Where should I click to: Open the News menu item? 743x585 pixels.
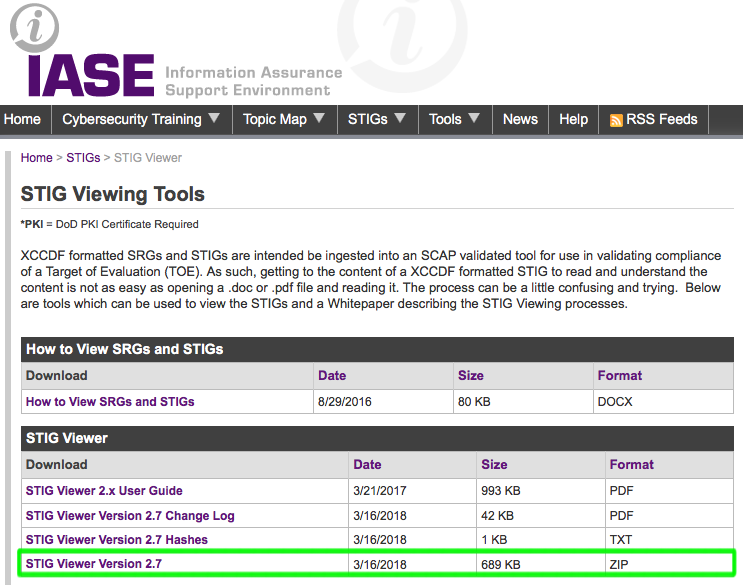520,119
